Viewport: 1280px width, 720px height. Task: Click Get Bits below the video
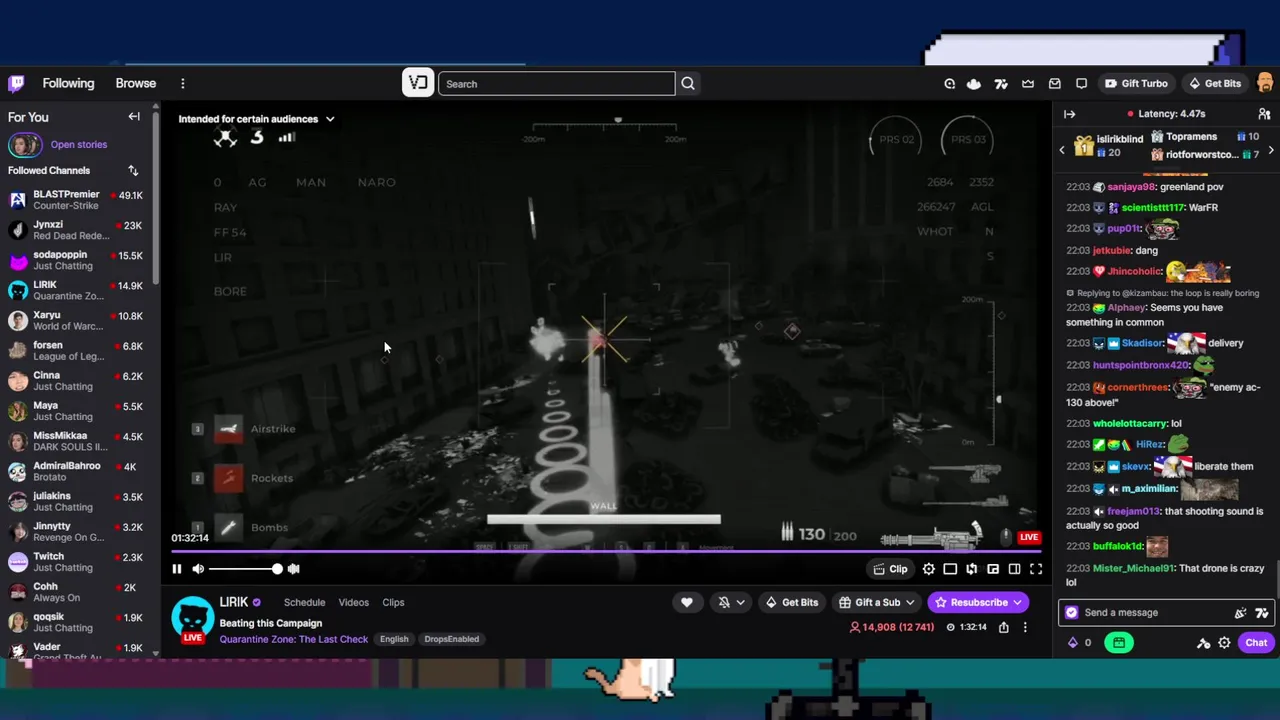coord(792,602)
